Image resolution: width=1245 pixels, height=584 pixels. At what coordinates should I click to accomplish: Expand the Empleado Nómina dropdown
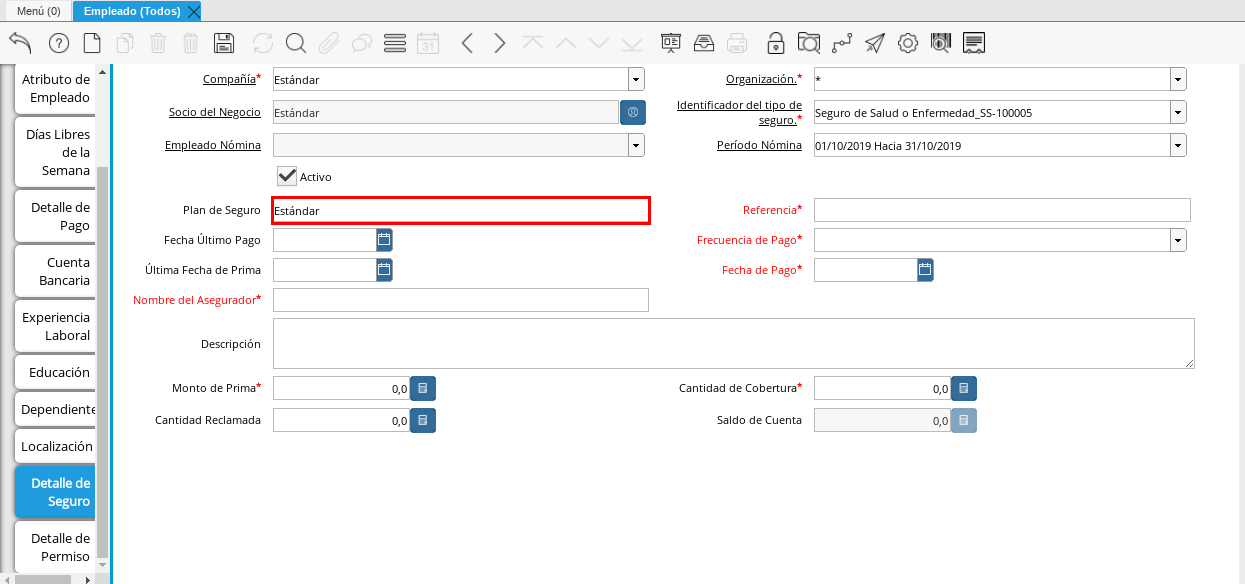click(x=636, y=145)
